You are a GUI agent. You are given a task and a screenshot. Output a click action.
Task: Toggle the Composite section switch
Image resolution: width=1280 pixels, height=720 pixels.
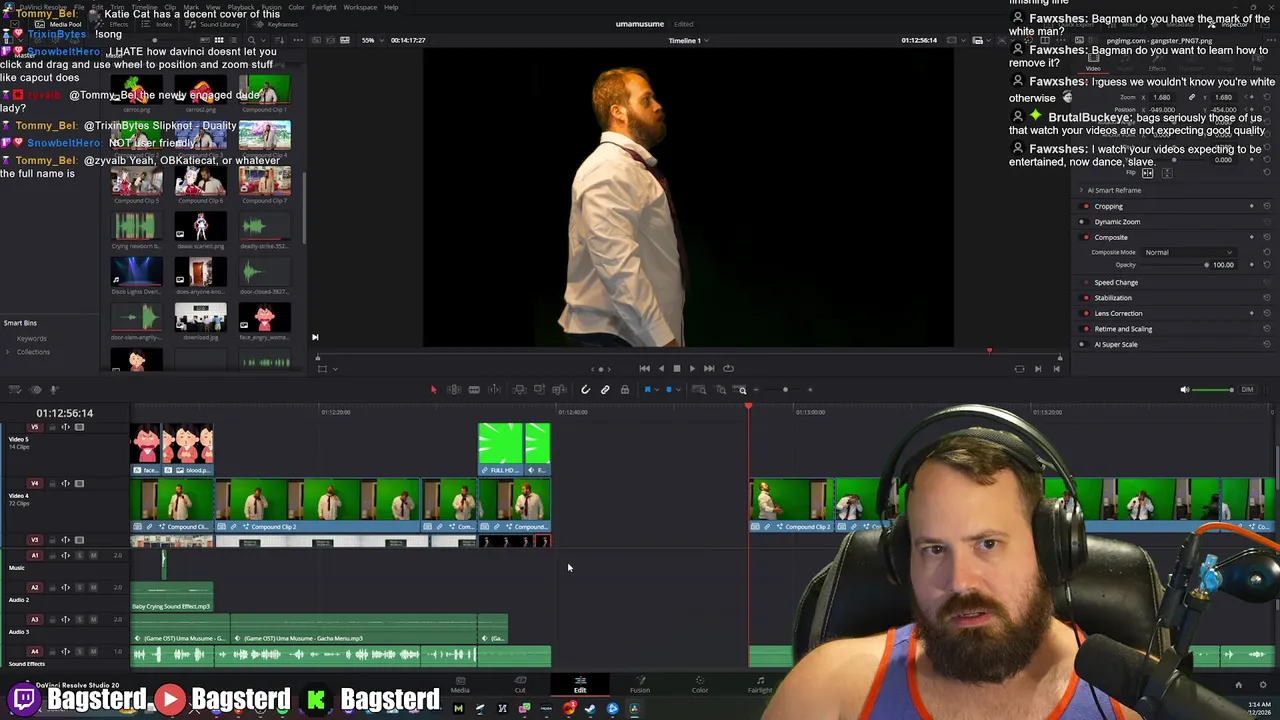click(x=1085, y=238)
